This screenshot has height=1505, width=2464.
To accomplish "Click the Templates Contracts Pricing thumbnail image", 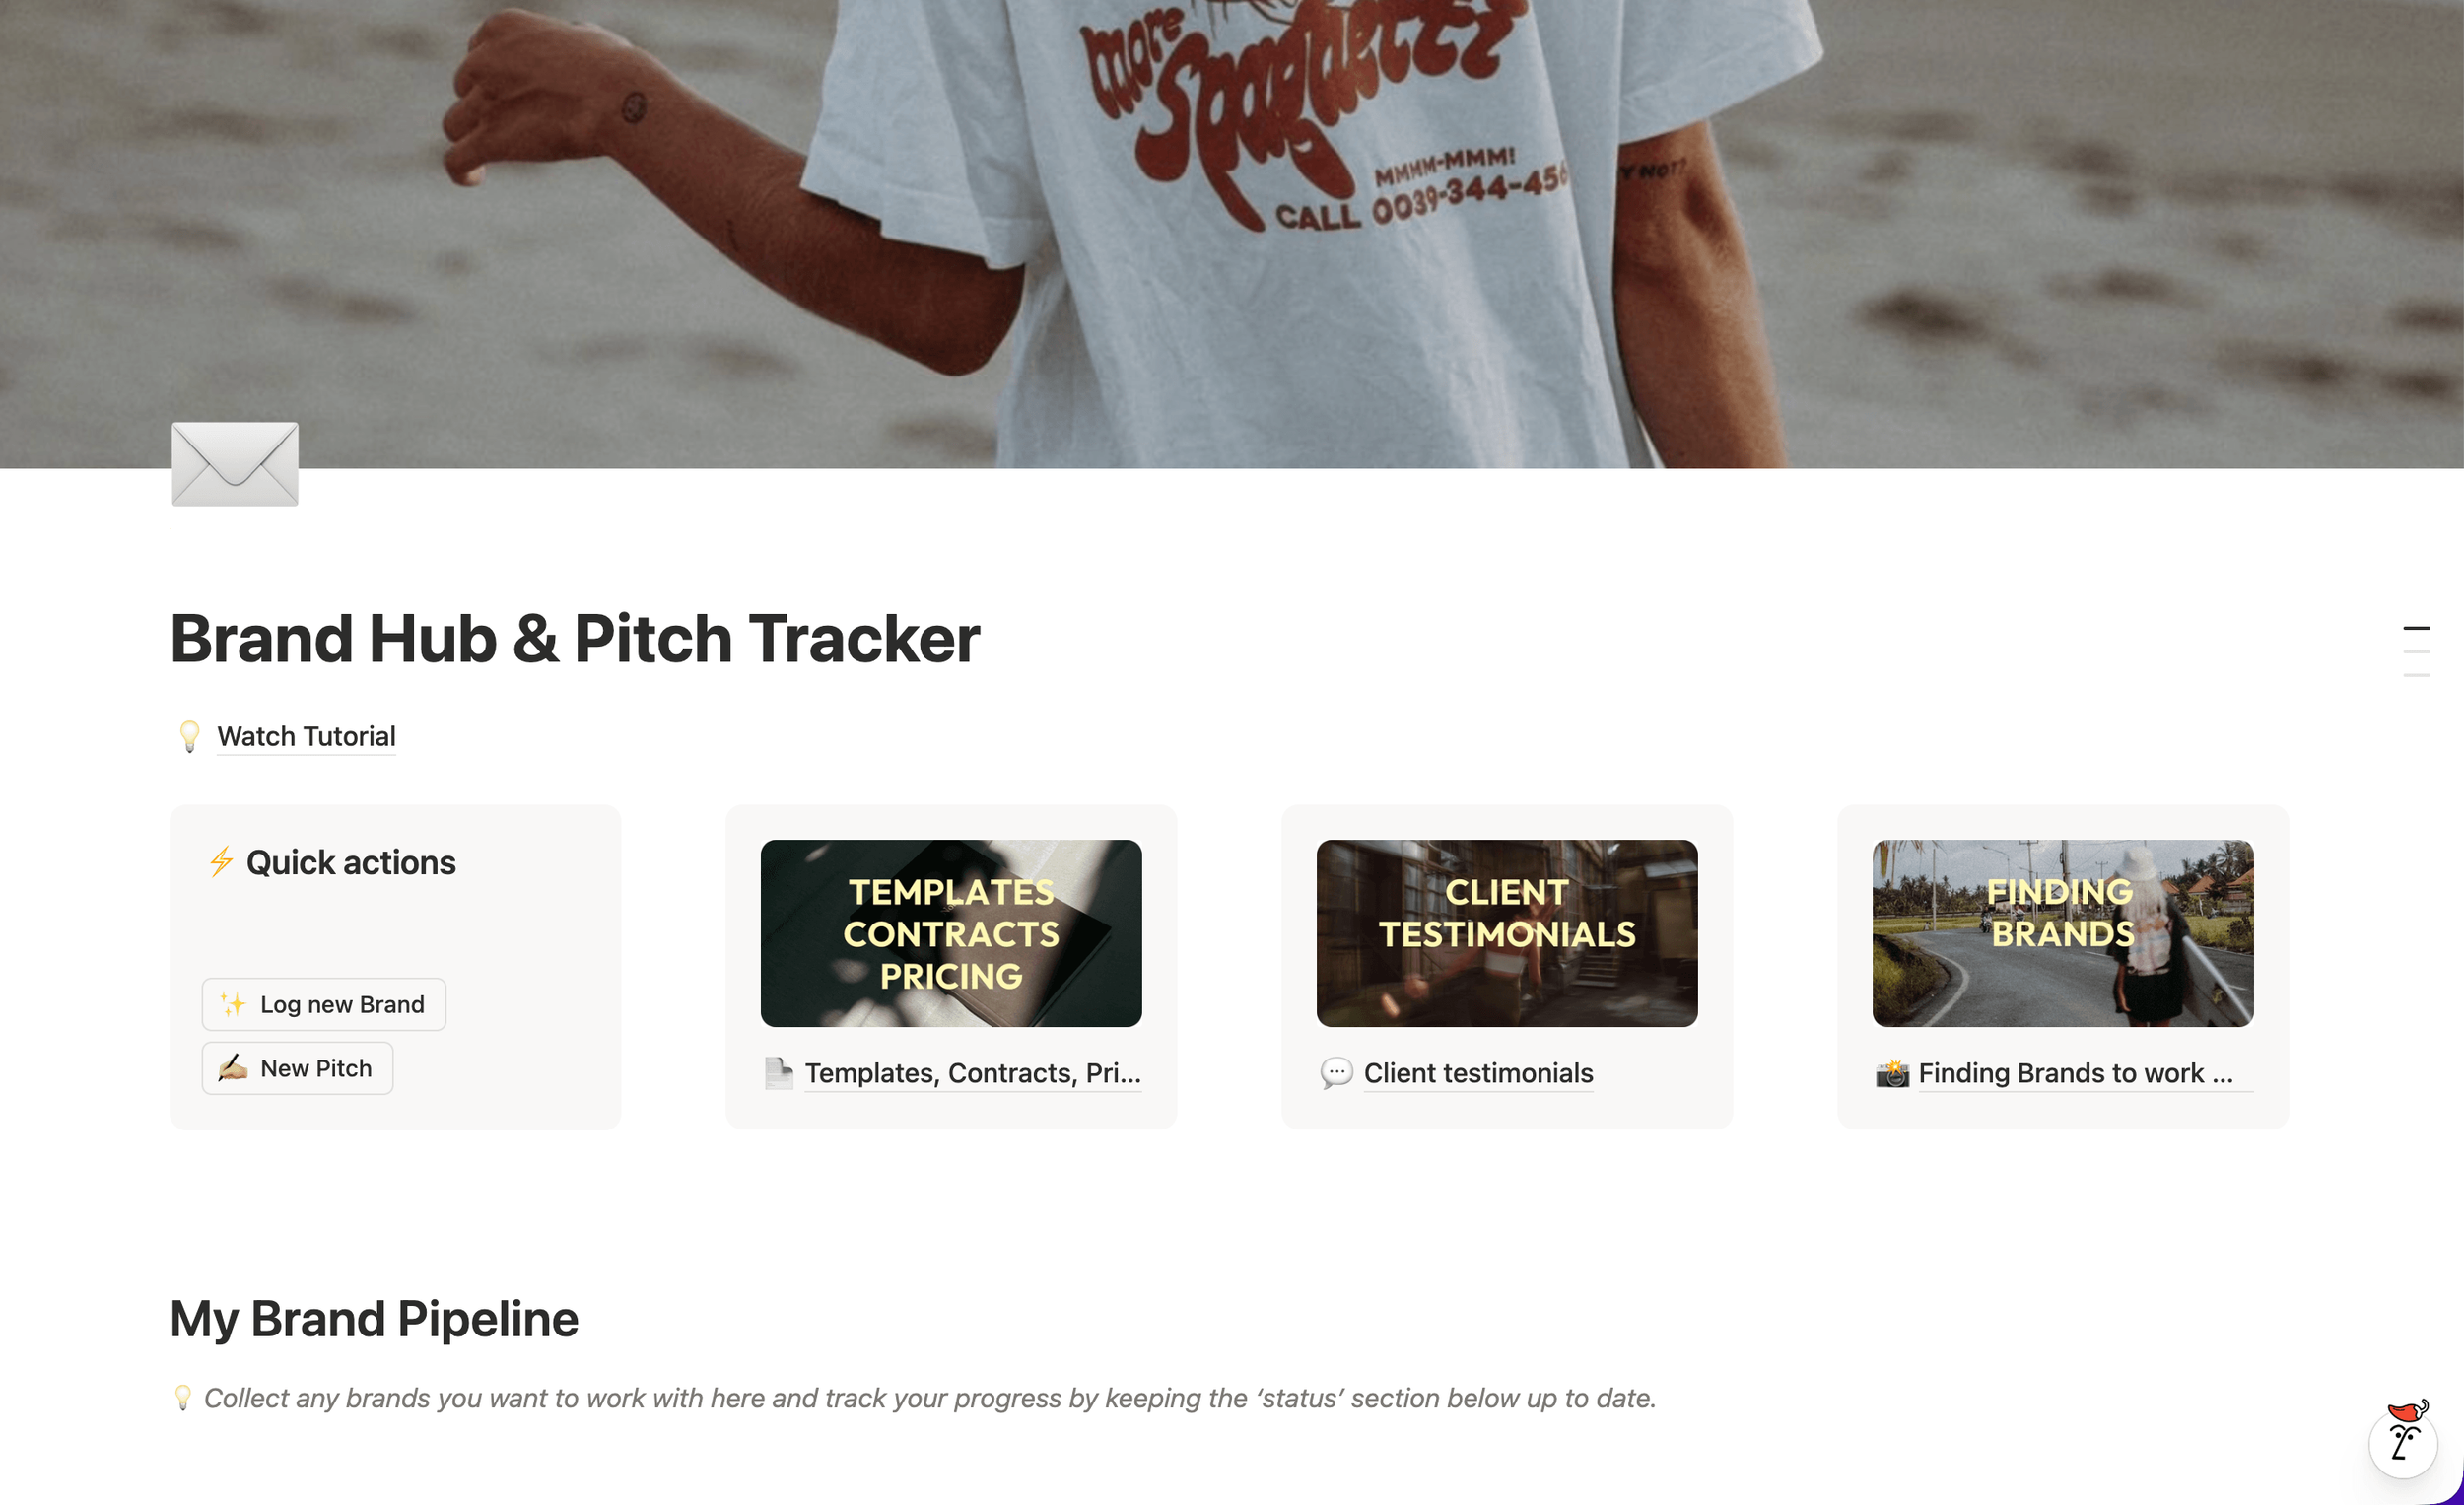I will pos(951,933).
